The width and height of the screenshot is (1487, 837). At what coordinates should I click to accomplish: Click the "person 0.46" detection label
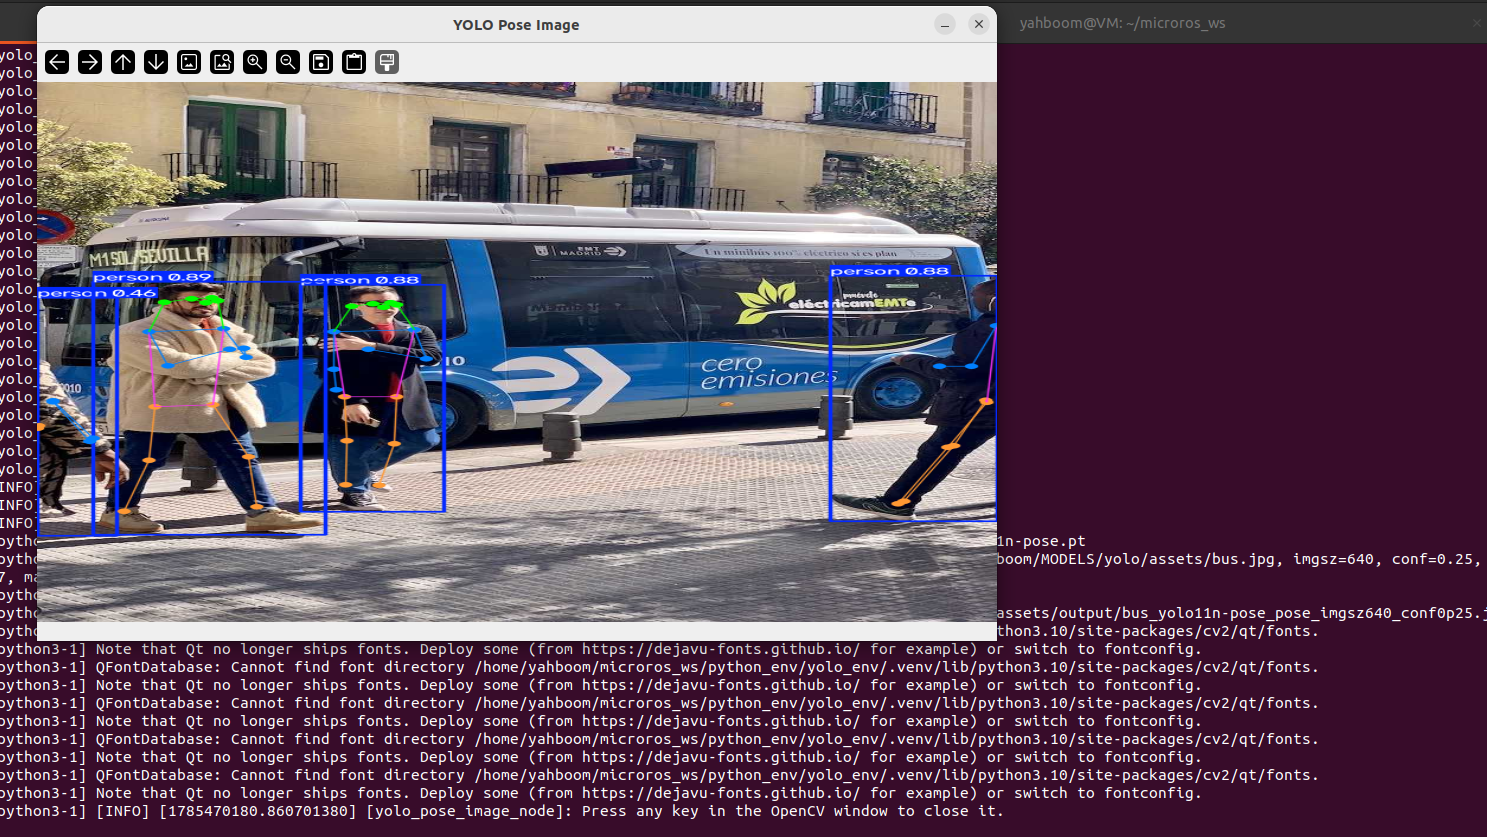pos(98,293)
